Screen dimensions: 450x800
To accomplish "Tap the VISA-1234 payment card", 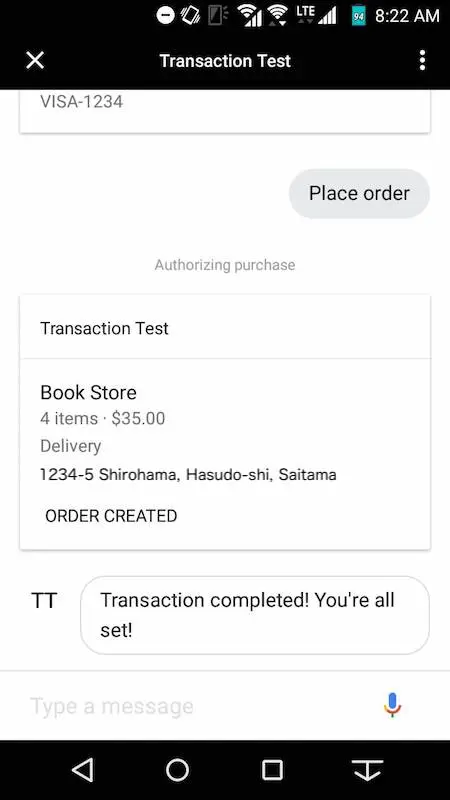I will [x=225, y=111].
